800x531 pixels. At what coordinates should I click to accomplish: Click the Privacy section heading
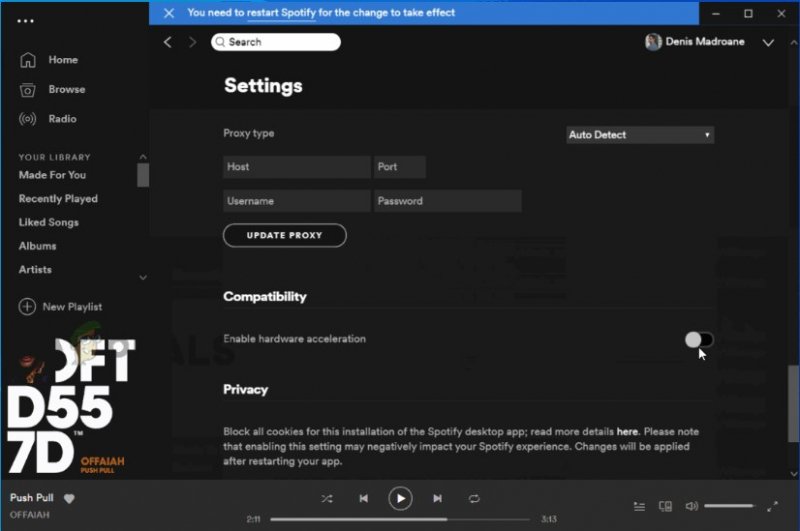(x=245, y=390)
